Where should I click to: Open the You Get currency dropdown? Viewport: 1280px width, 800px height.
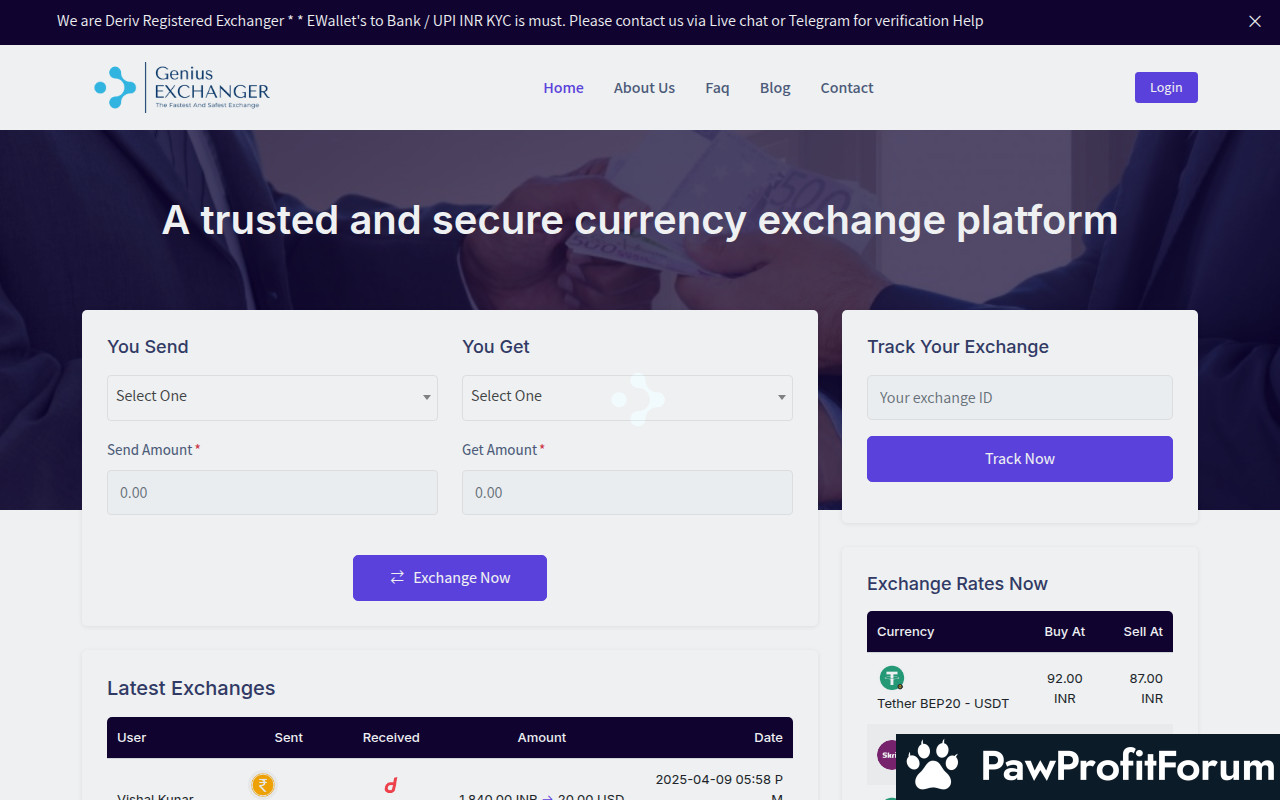point(627,397)
